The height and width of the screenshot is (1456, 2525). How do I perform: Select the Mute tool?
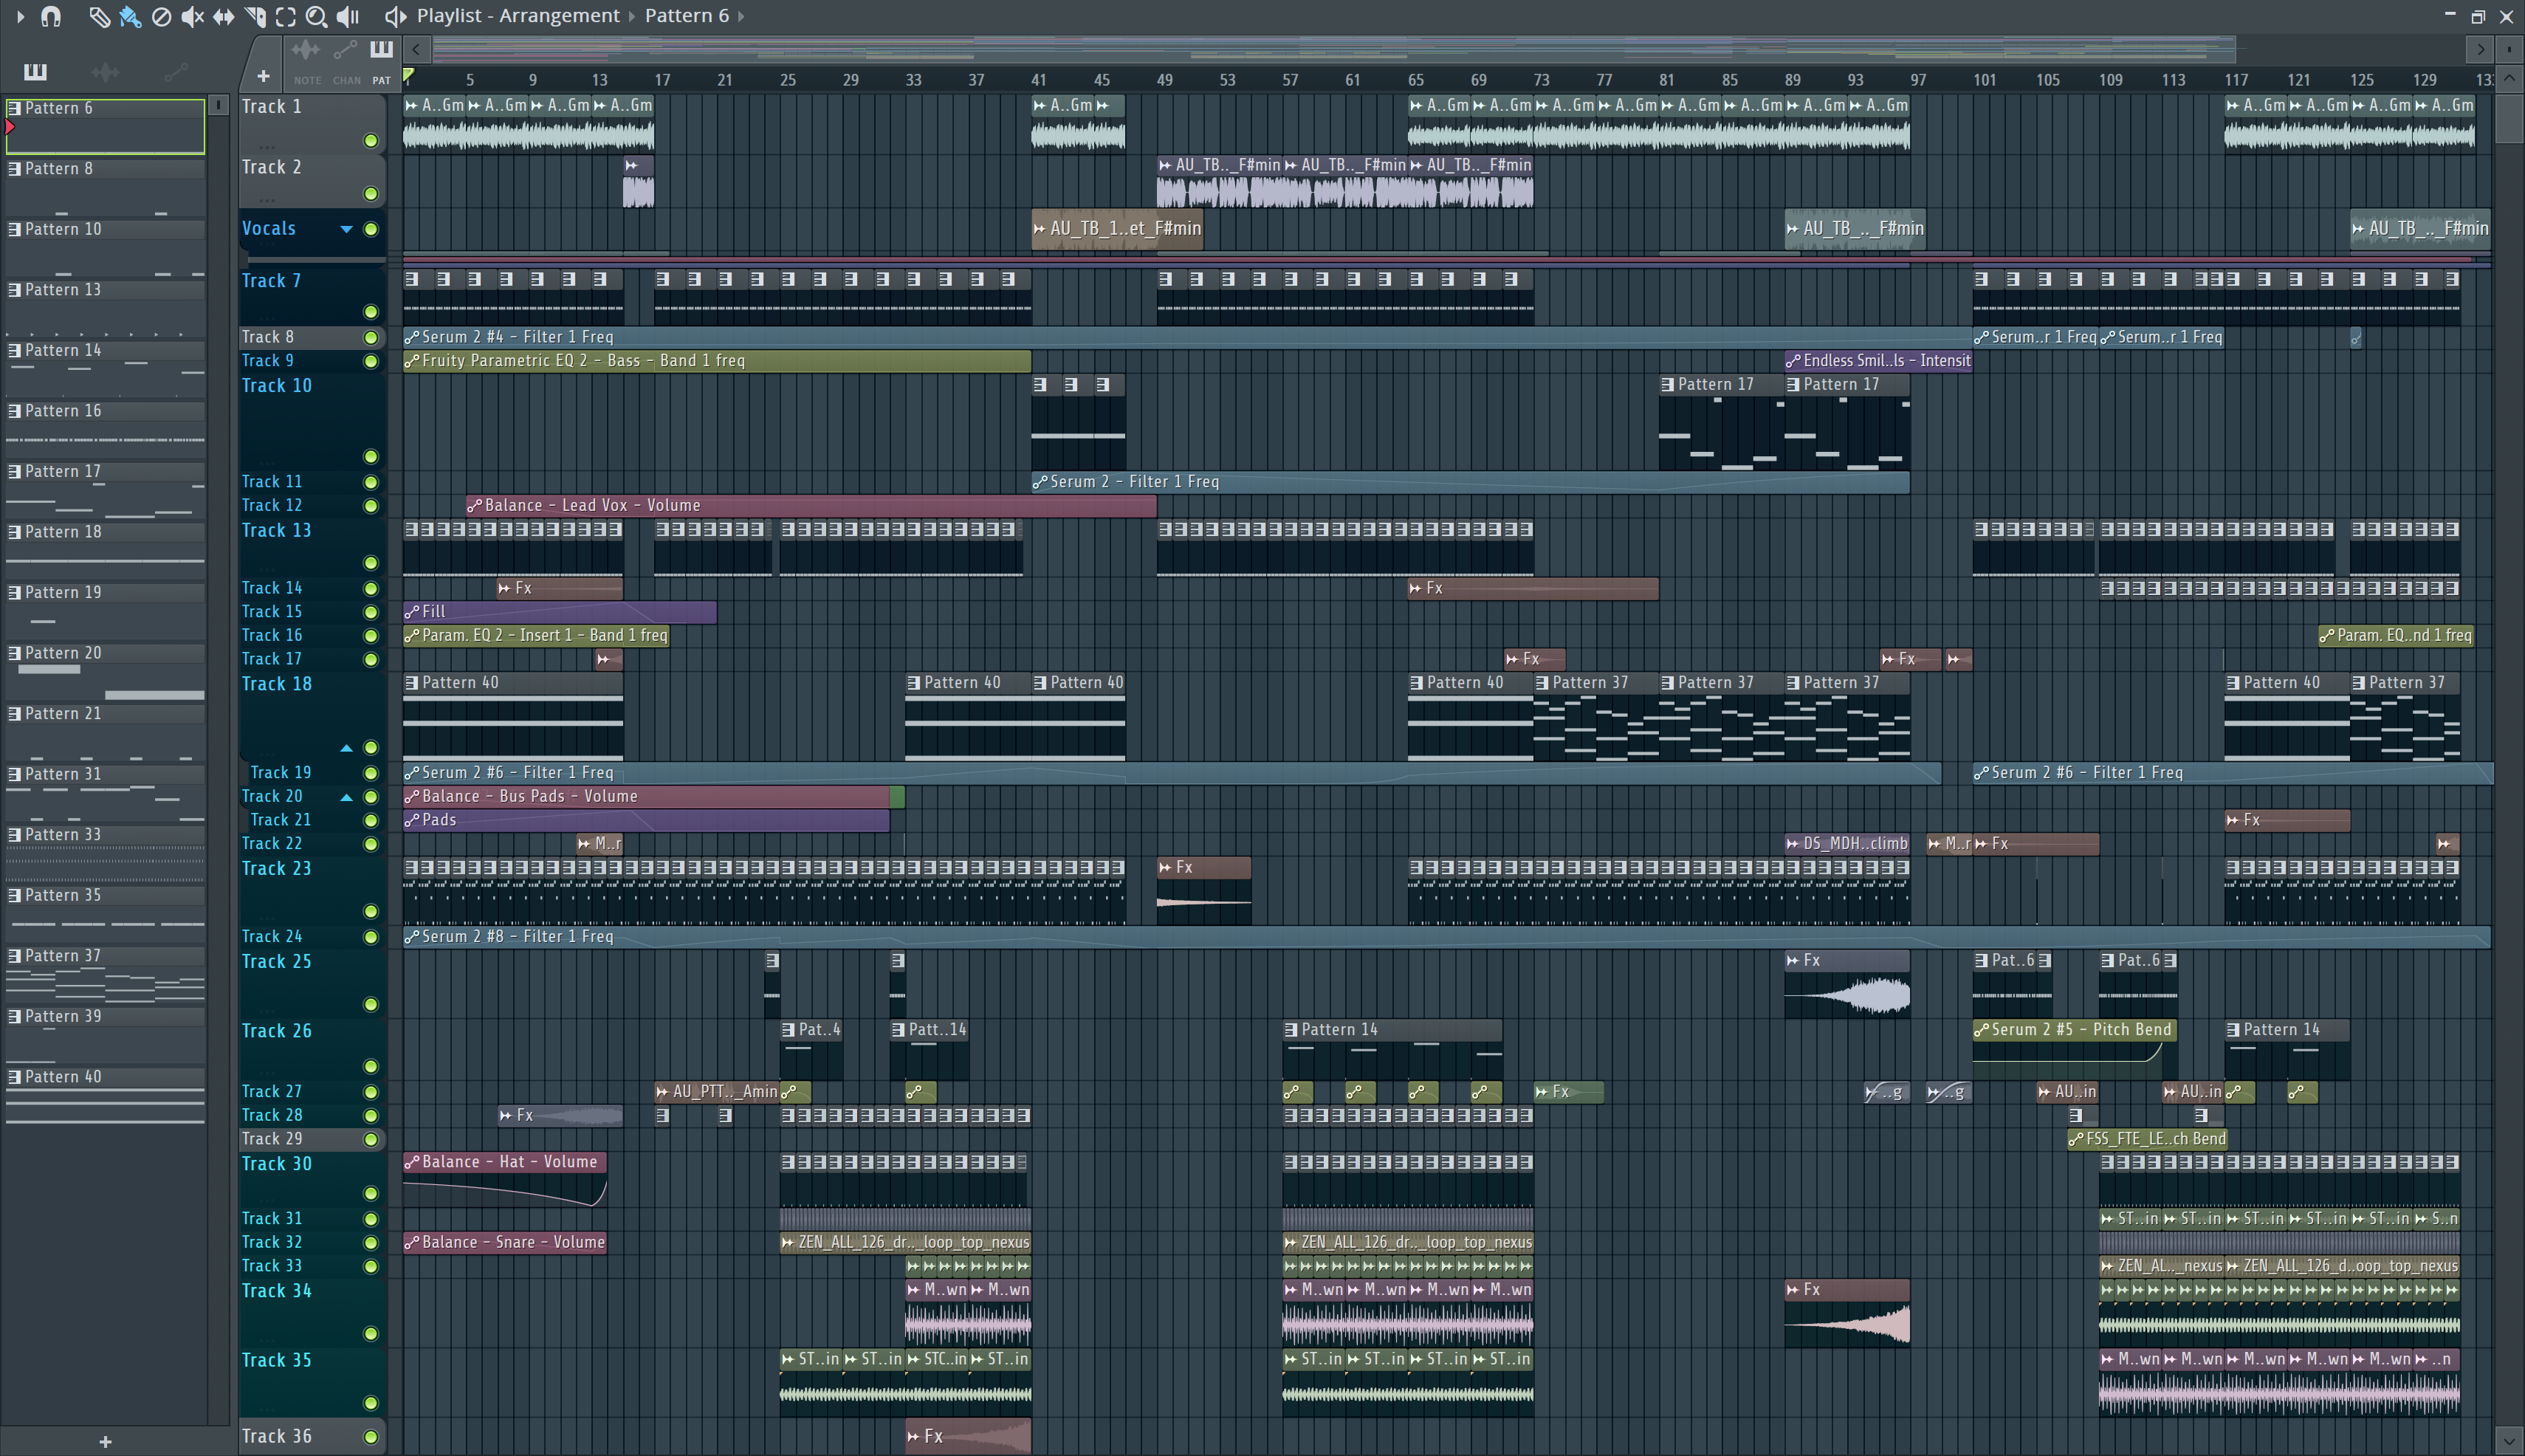(x=192, y=16)
